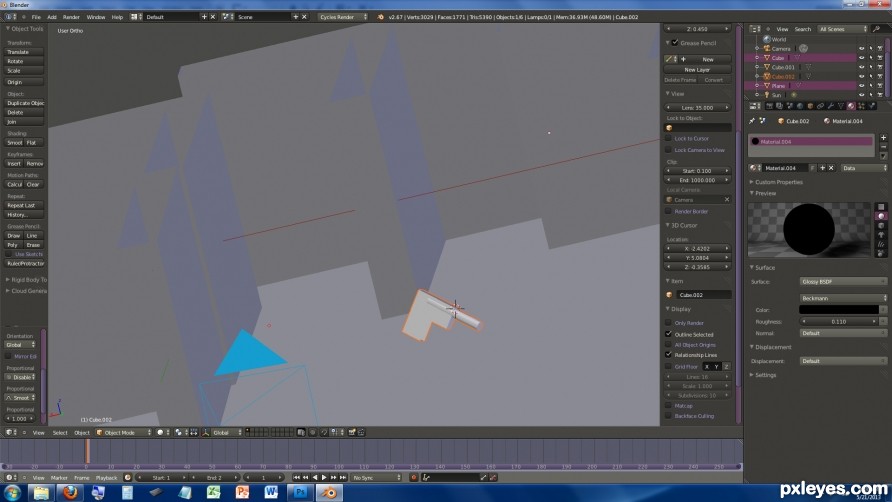This screenshot has width=892, height=502.
Task: Open the Blender info editor type icon
Action: (9, 17)
